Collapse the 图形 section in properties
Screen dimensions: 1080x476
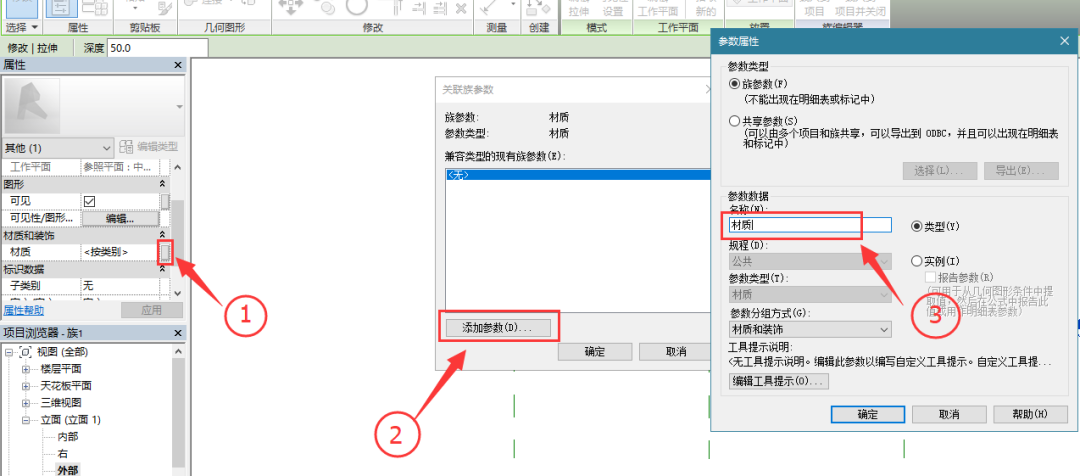point(163,185)
